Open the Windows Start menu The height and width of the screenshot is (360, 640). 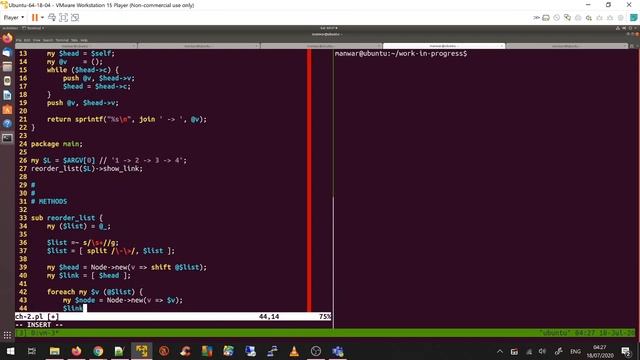point(10,351)
